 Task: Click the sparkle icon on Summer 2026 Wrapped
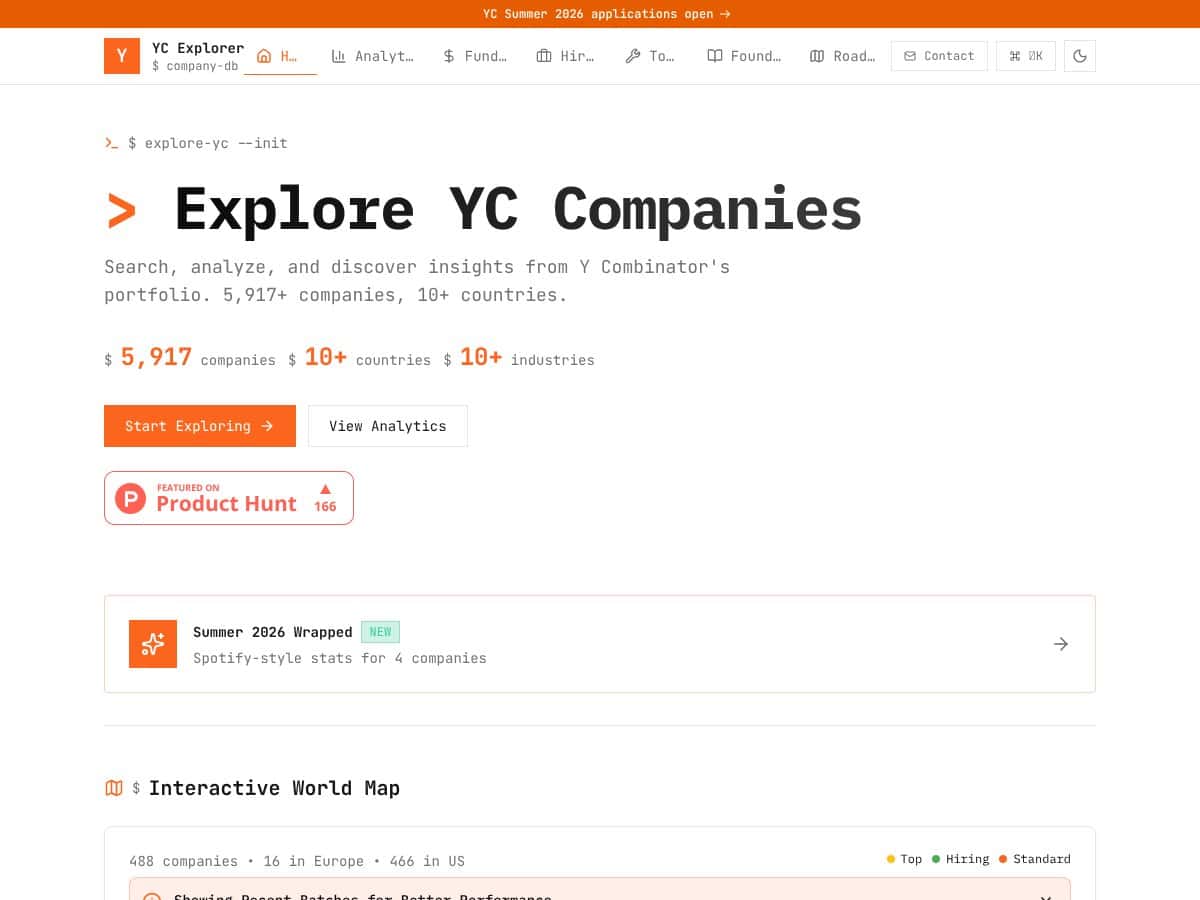click(x=153, y=644)
